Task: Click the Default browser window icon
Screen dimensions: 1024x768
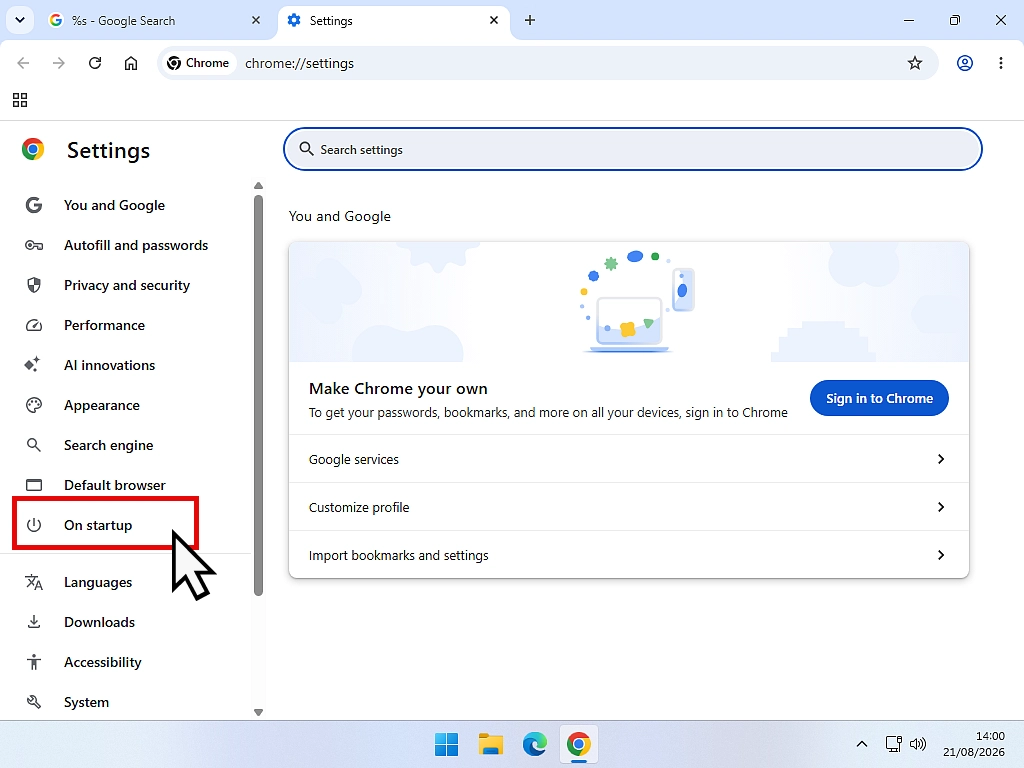Action: (x=33, y=485)
